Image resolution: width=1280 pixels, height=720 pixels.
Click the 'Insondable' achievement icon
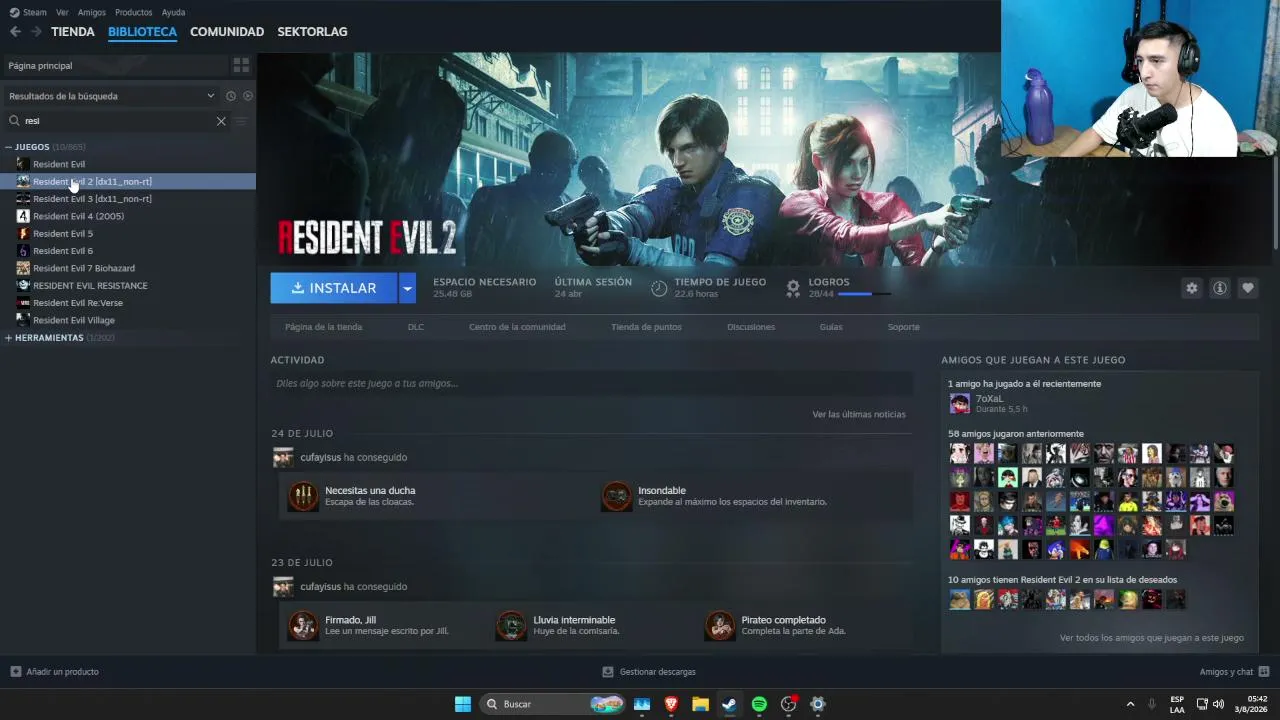(617, 496)
